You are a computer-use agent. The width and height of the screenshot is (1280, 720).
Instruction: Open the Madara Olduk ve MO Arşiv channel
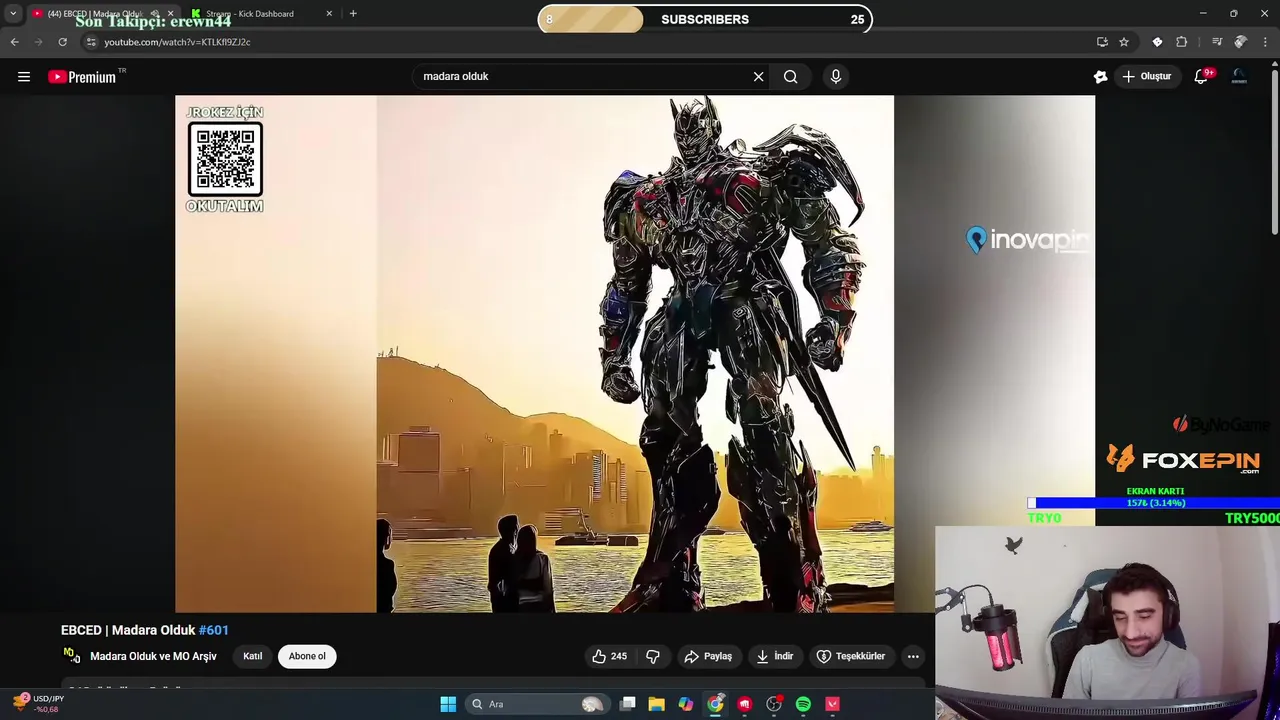(153, 656)
